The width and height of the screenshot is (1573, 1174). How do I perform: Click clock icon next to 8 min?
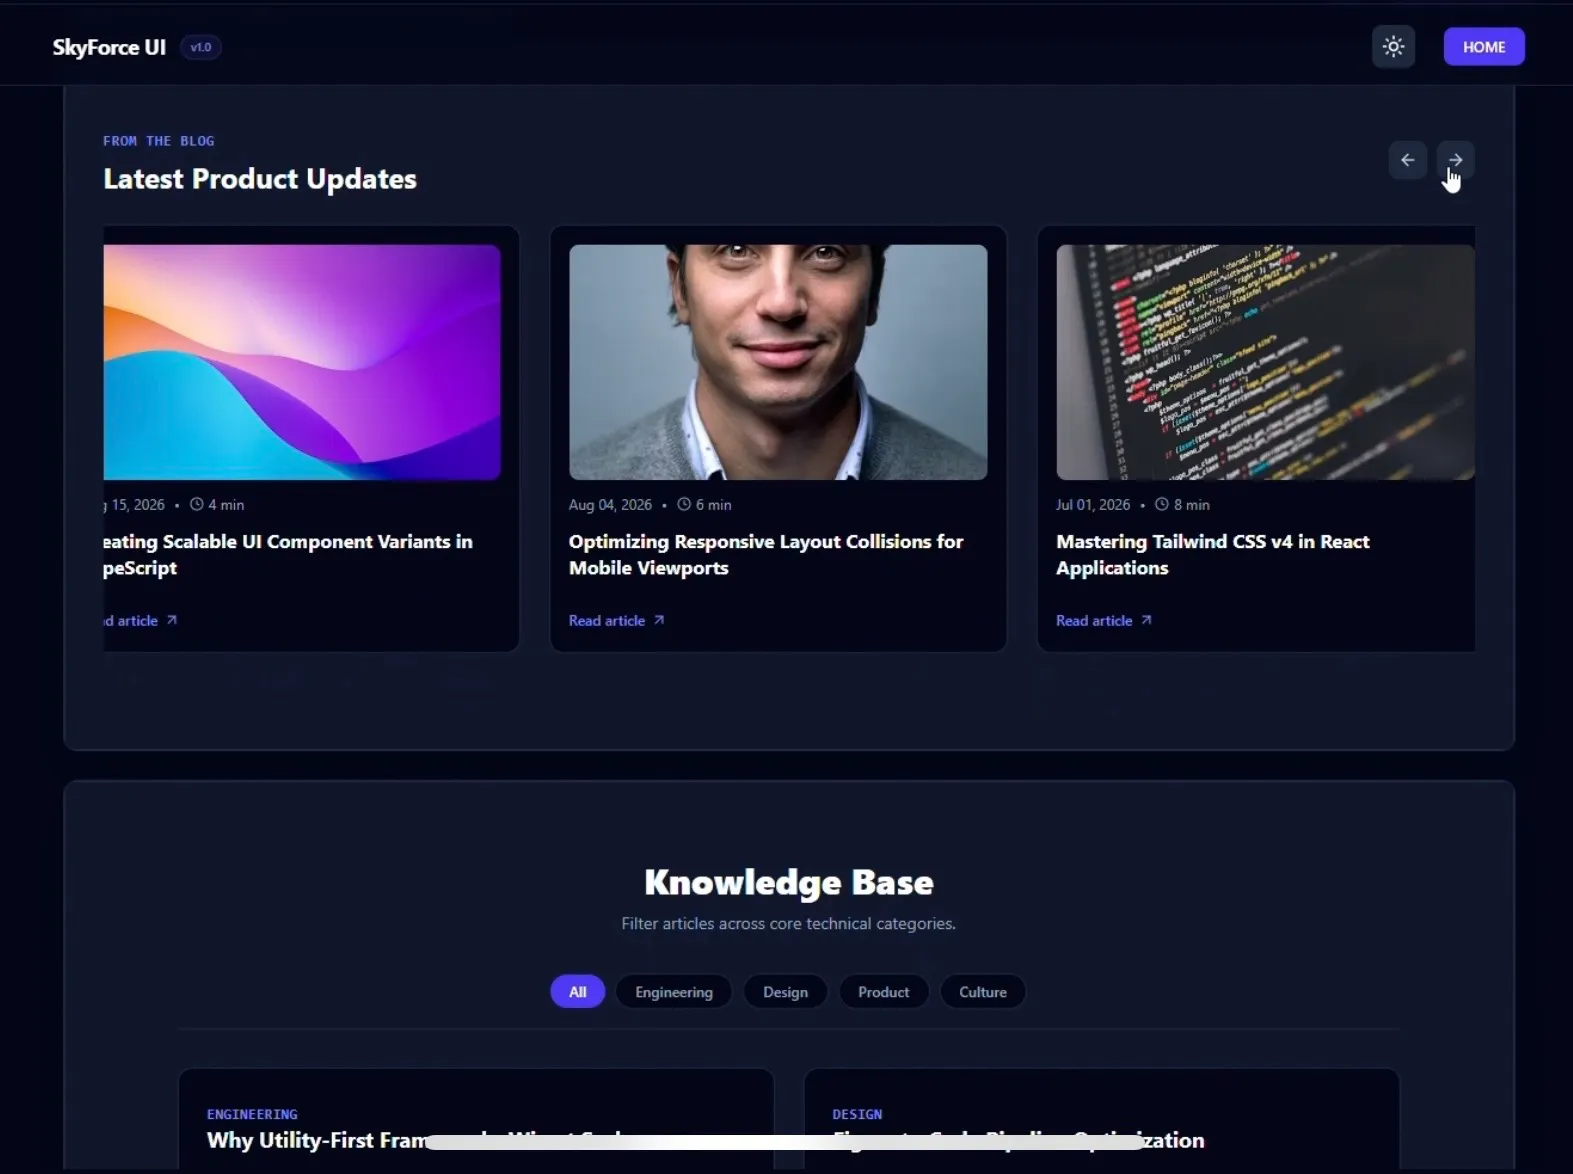1162,504
